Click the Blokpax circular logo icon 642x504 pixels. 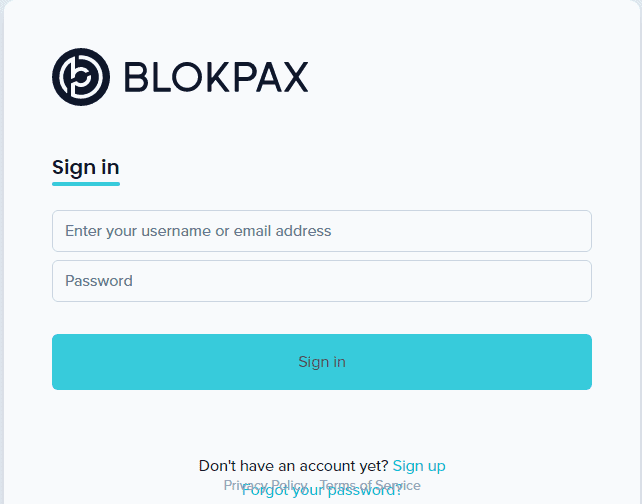81,77
